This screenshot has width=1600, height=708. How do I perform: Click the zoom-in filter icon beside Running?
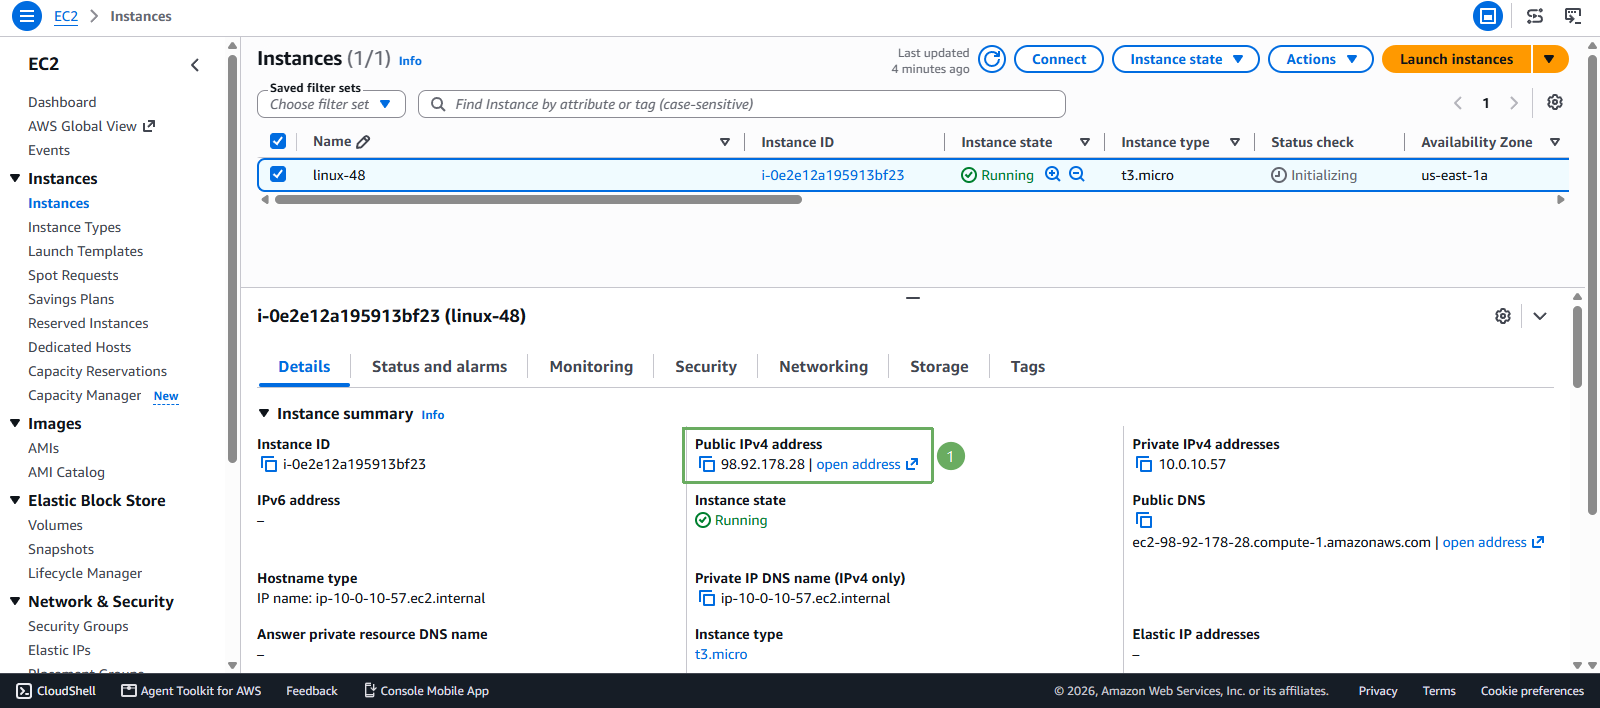coord(1052,174)
